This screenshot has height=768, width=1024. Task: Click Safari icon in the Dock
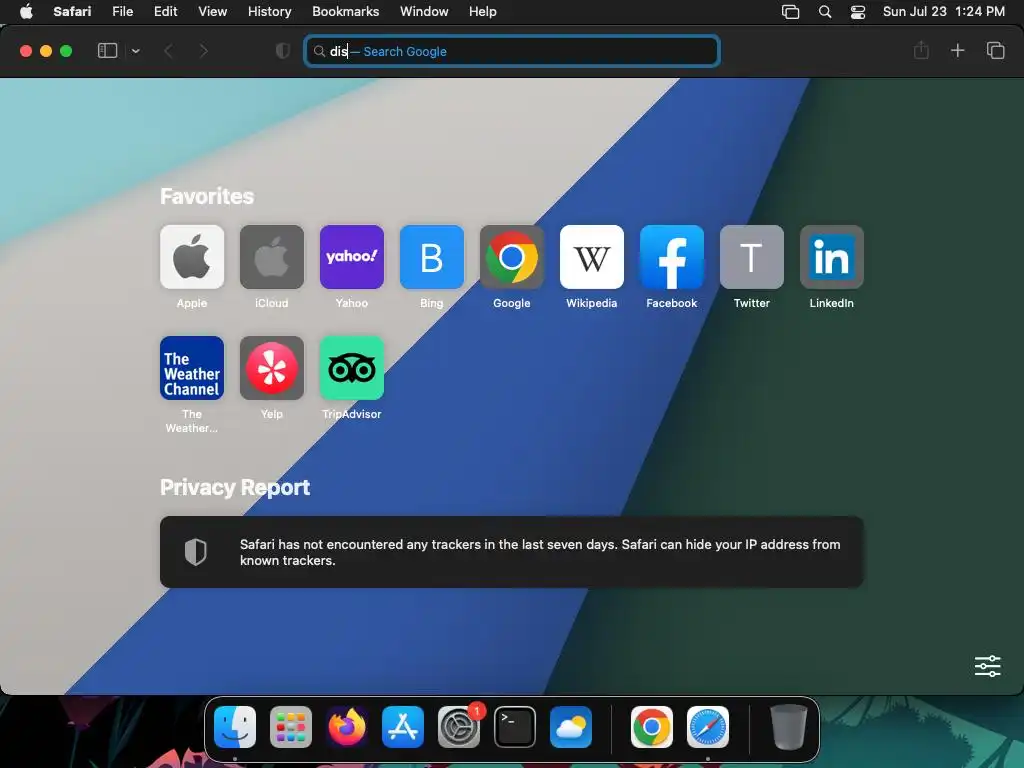click(x=708, y=726)
